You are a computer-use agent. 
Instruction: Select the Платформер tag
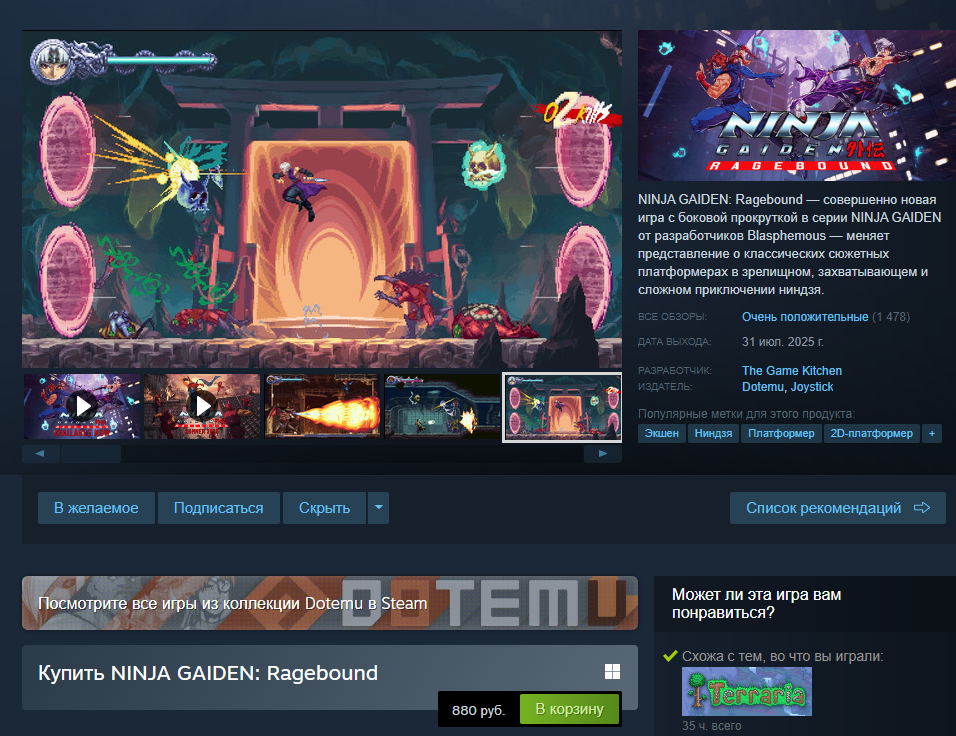click(x=781, y=433)
